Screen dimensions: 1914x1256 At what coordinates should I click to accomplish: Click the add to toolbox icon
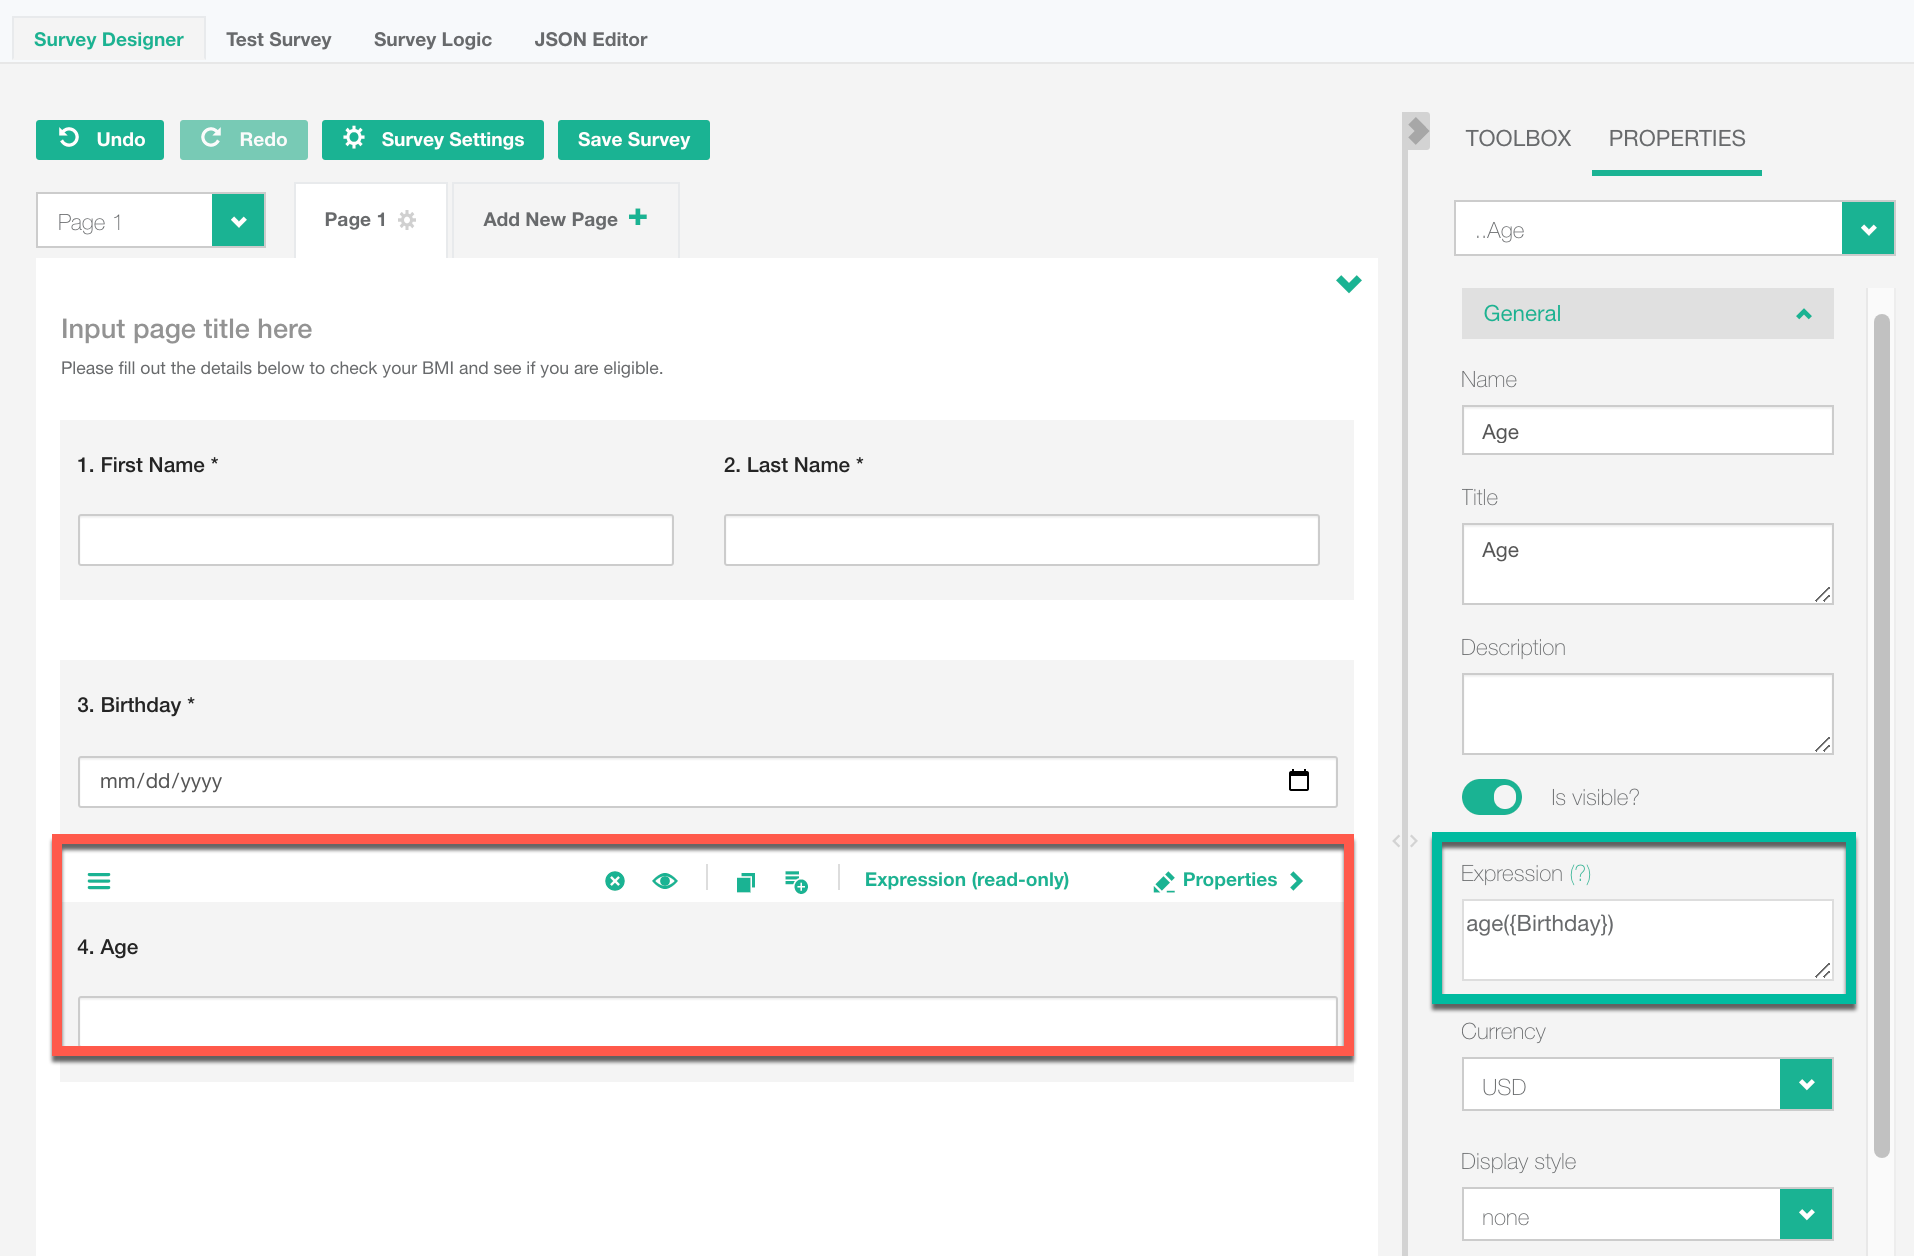tap(796, 881)
